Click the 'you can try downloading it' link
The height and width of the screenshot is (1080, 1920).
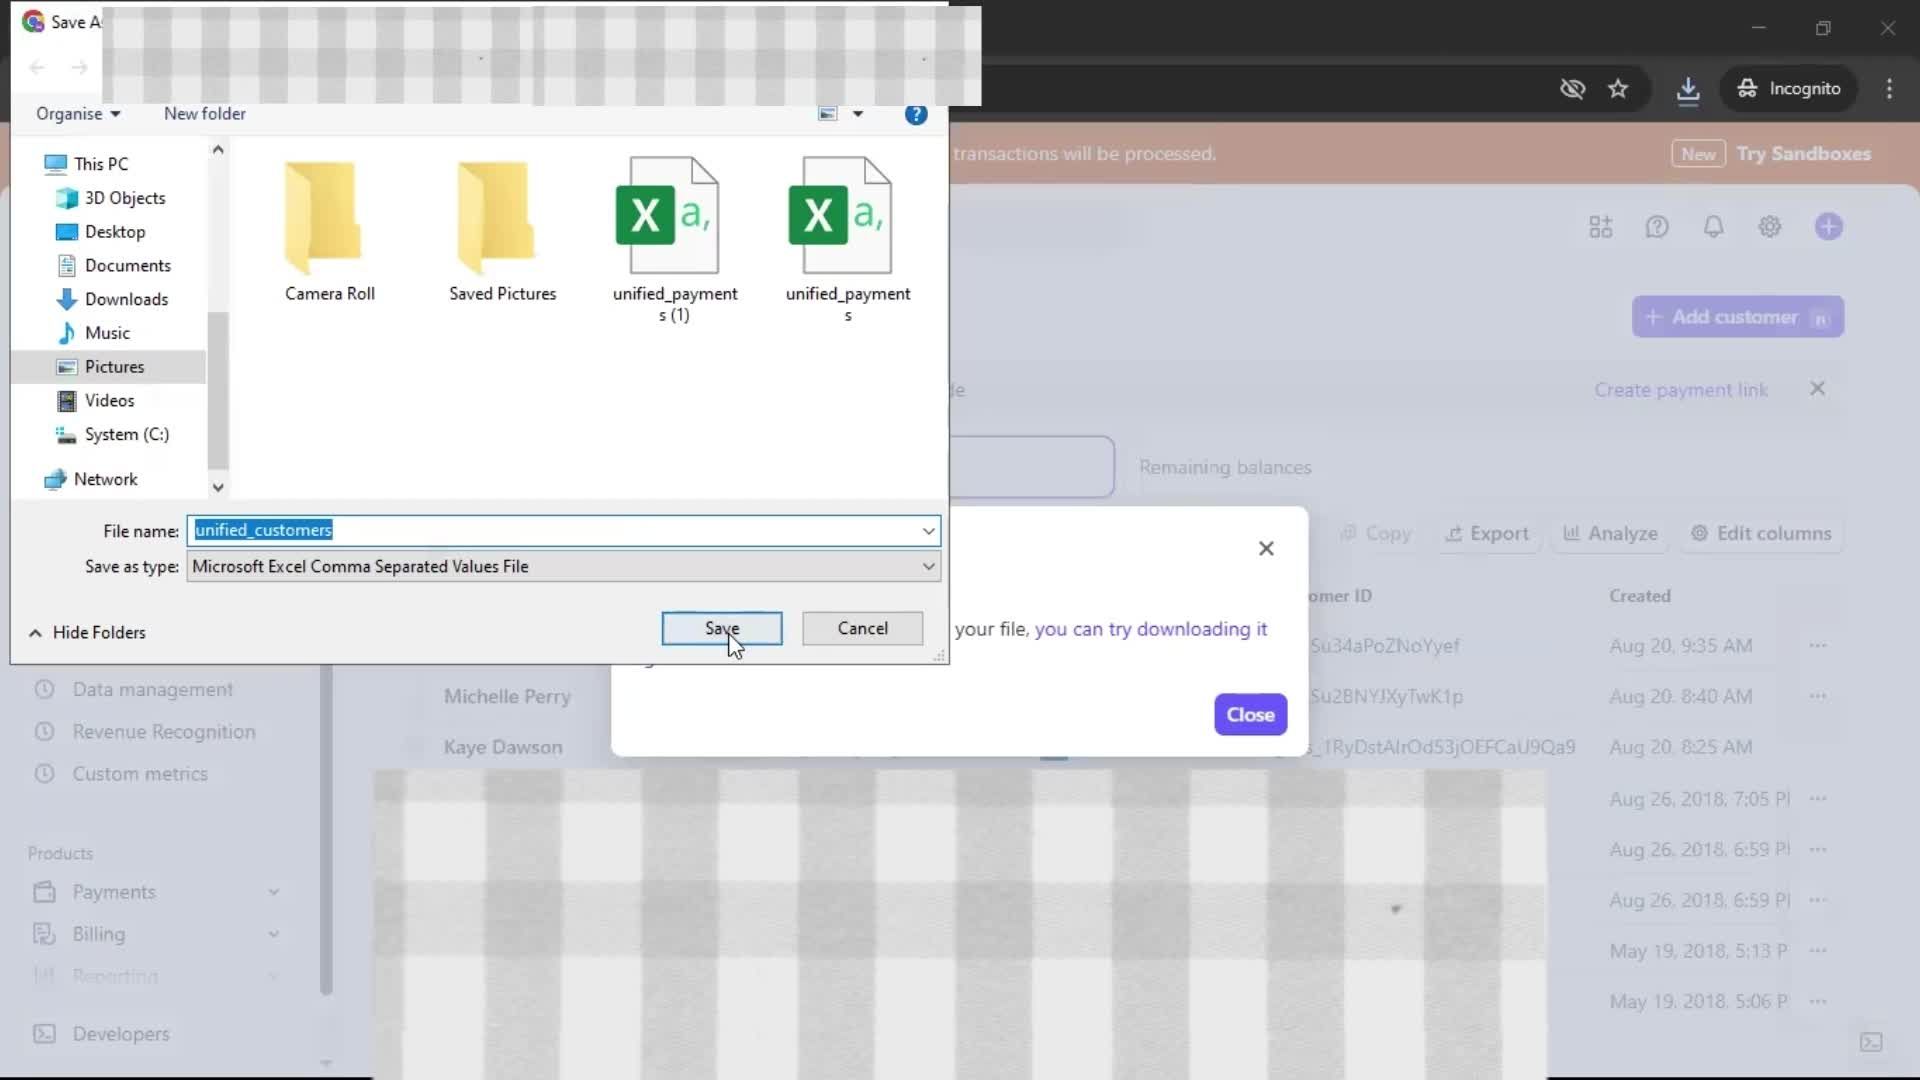pos(1150,629)
